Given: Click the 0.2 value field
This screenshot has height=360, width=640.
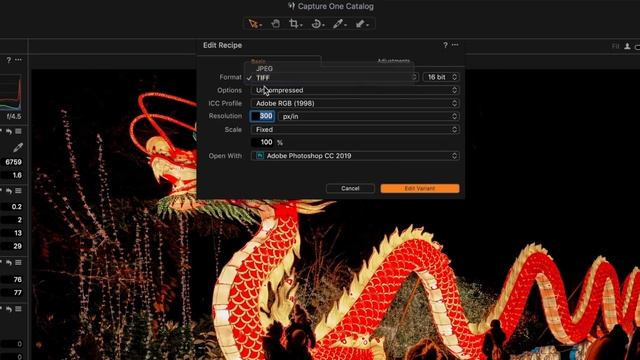Looking at the screenshot, I should (x=12, y=207).
